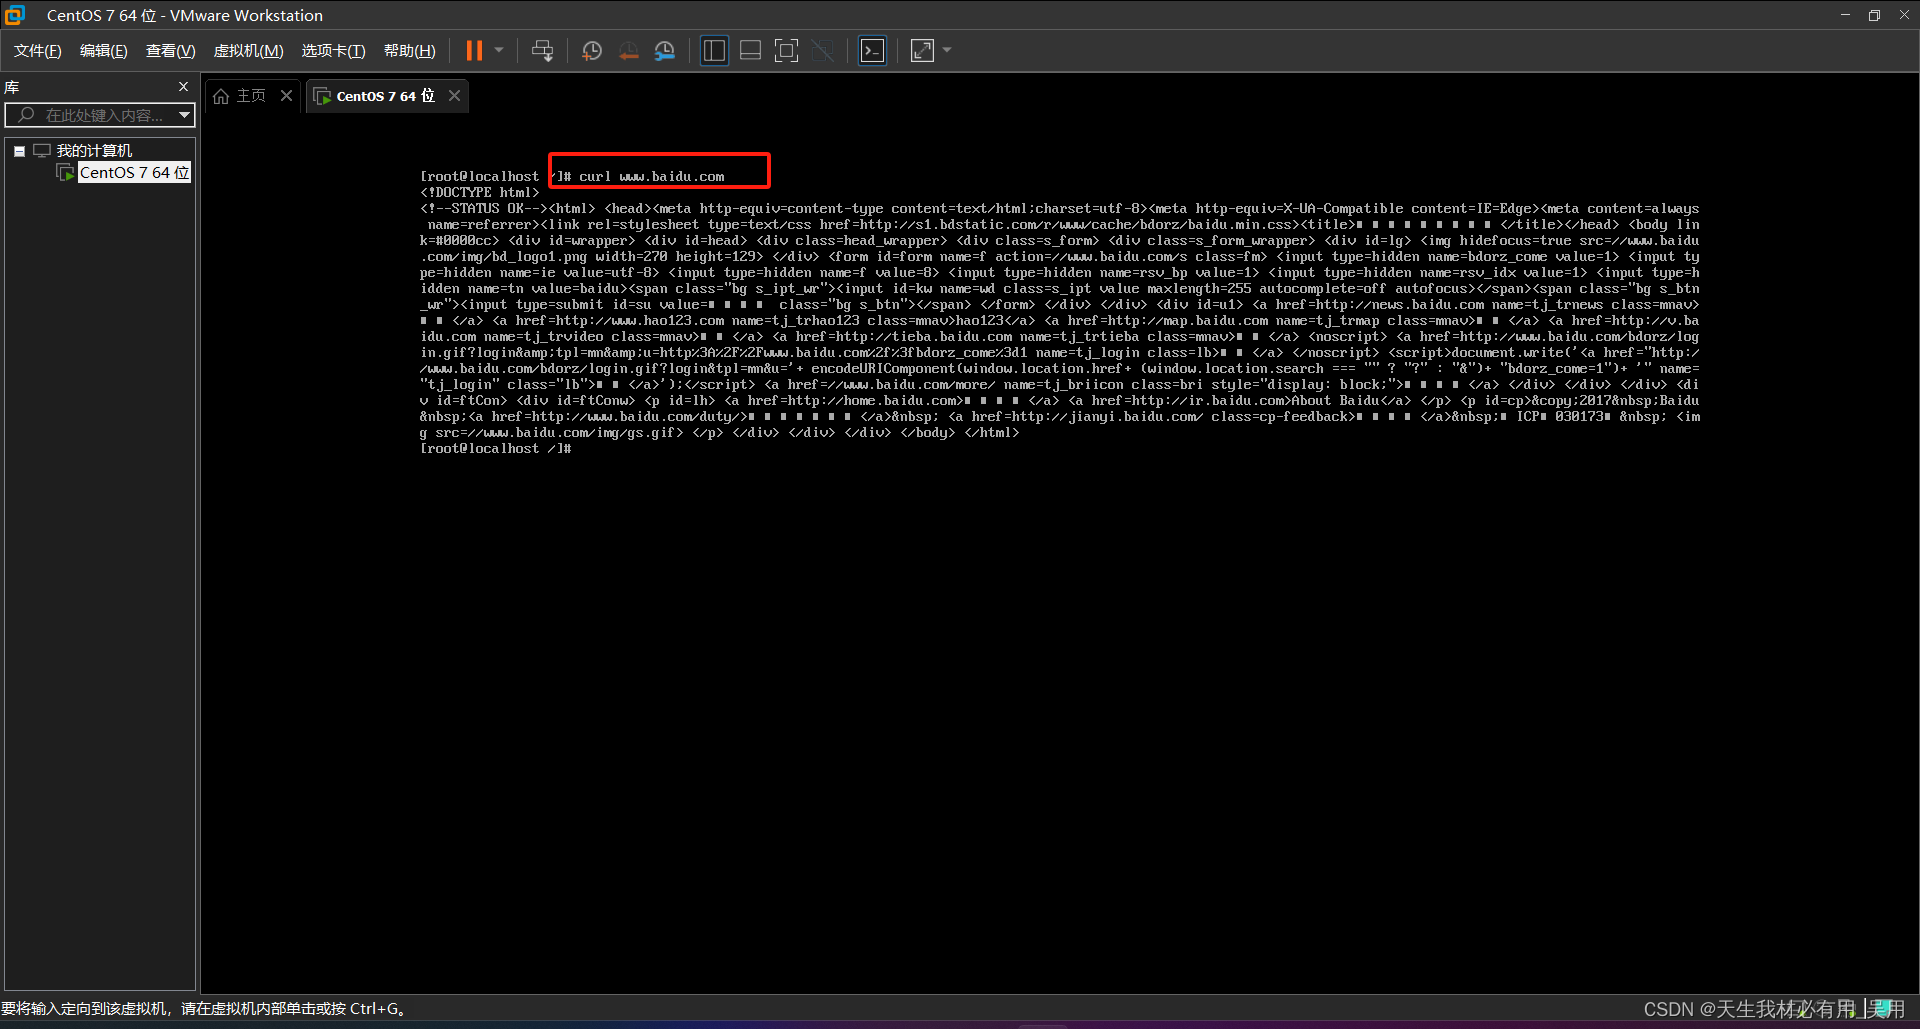1920x1029 pixels.
Task: Close the 库 library panel
Action: 183,87
